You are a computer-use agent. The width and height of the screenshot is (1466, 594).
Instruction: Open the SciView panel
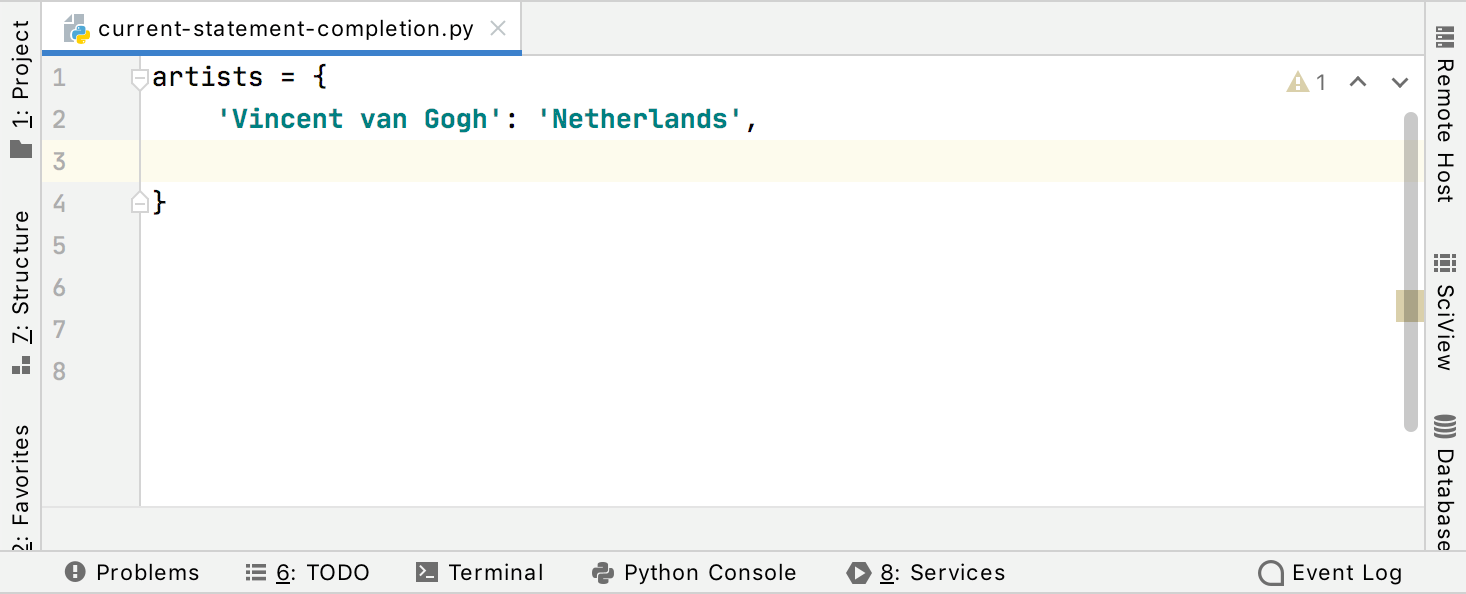1443,310
